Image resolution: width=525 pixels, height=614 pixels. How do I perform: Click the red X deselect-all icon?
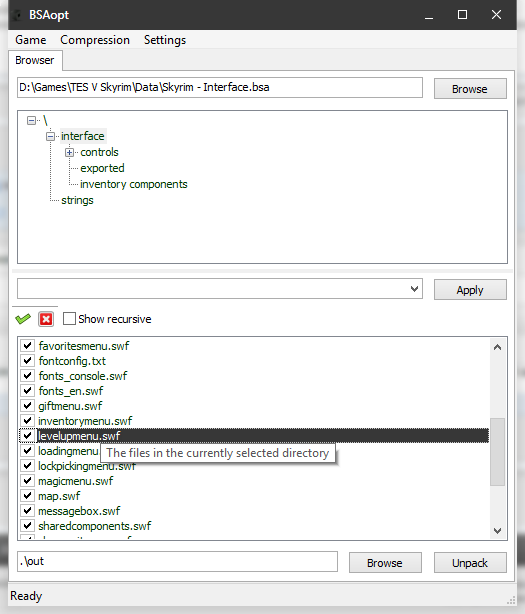pyautogui.click(x=46, y=319)
